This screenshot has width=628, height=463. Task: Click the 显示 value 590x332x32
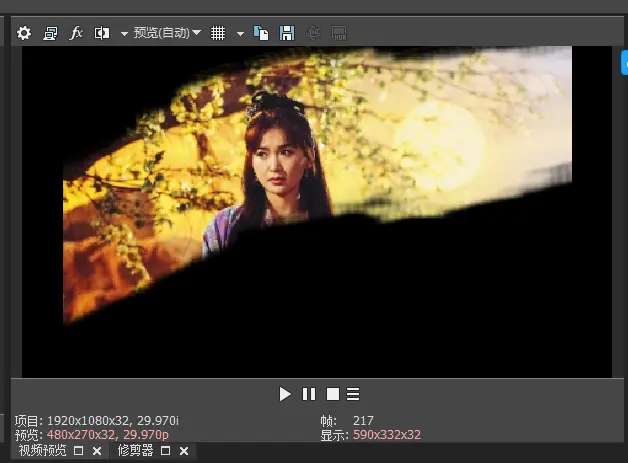pos(387,435)
